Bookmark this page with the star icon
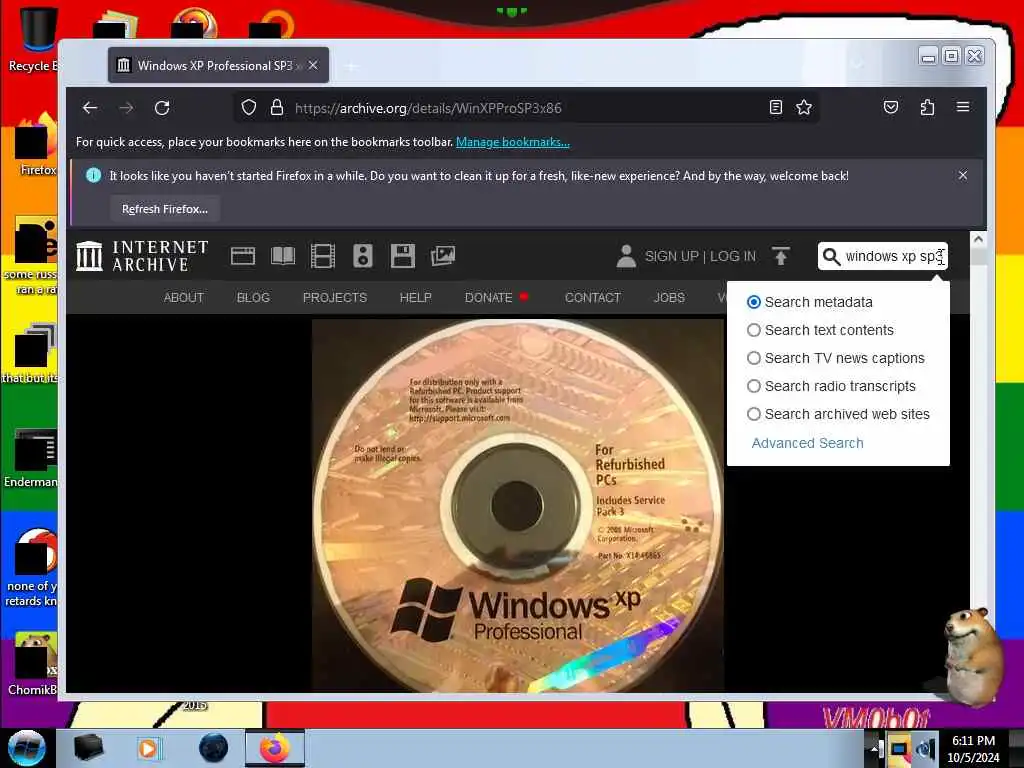Viewport: 1024px width, 768px height. [804, 108]
